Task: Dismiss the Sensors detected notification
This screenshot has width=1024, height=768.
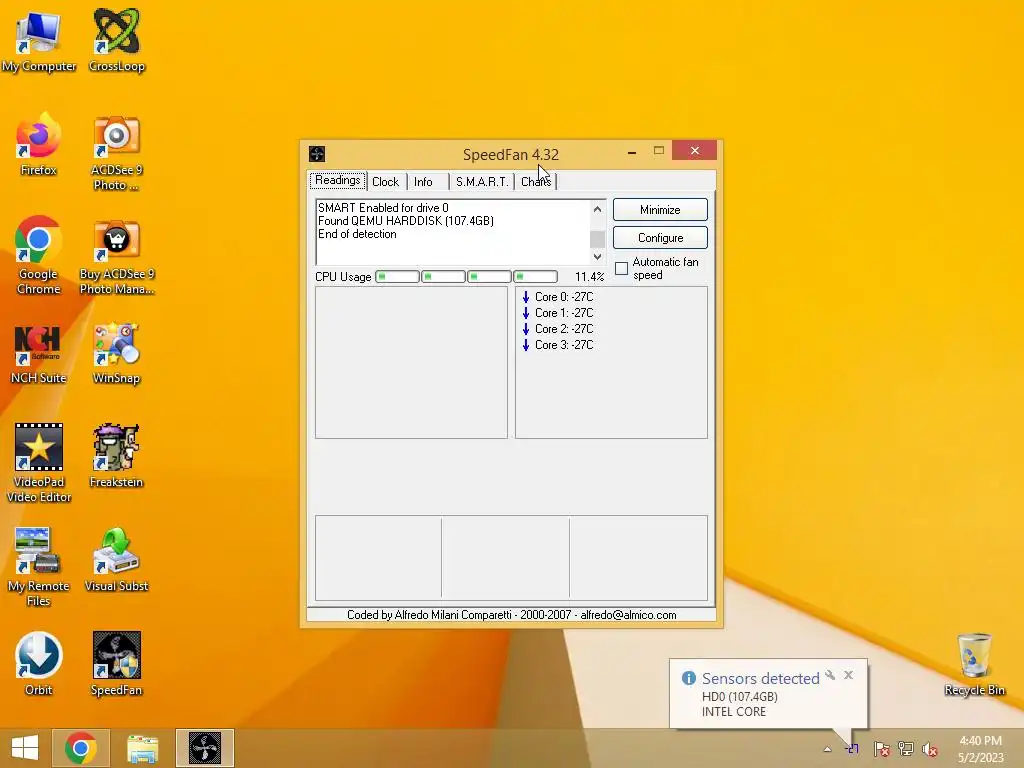Action: pos(848,675)
